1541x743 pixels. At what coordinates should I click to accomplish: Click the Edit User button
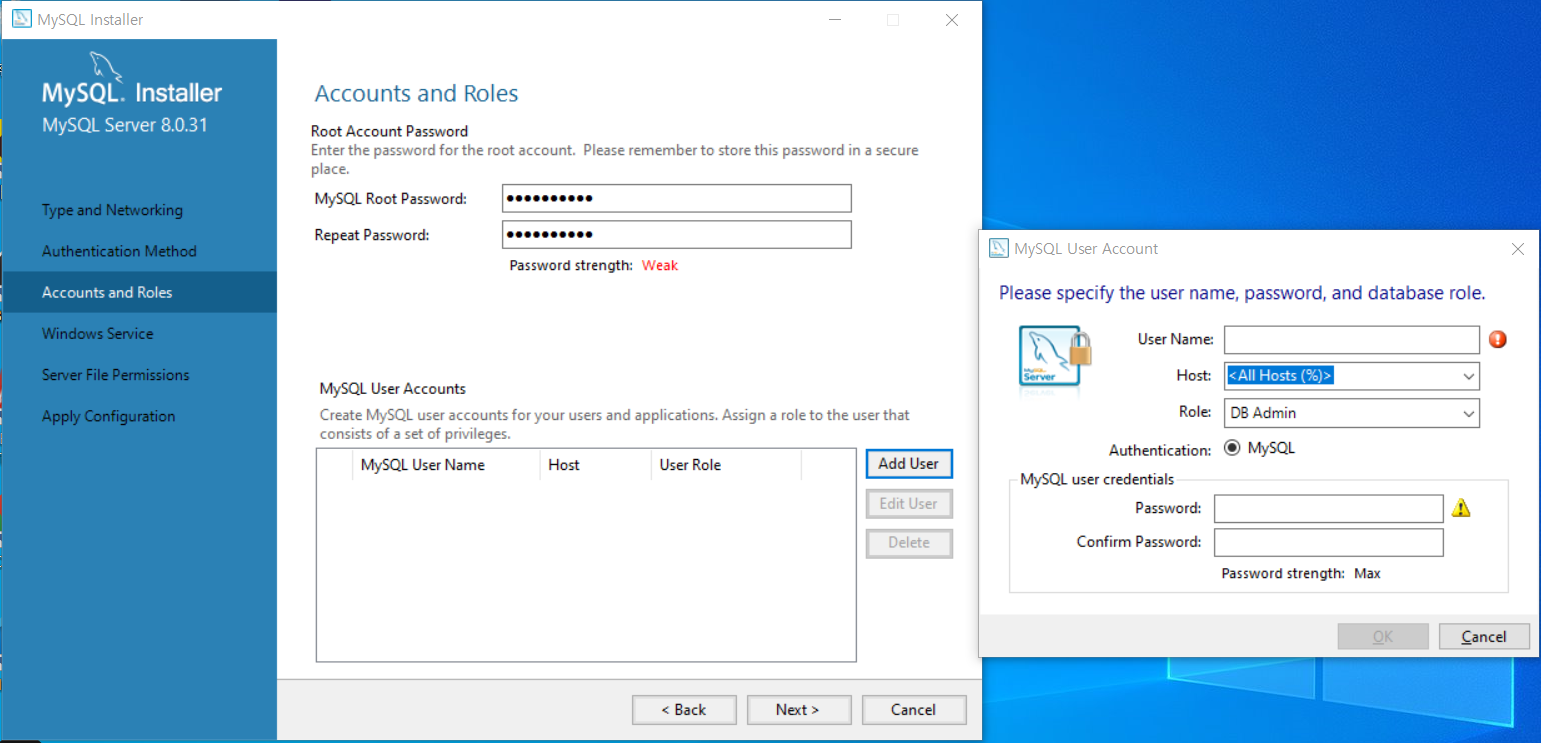tap(909, 504)
